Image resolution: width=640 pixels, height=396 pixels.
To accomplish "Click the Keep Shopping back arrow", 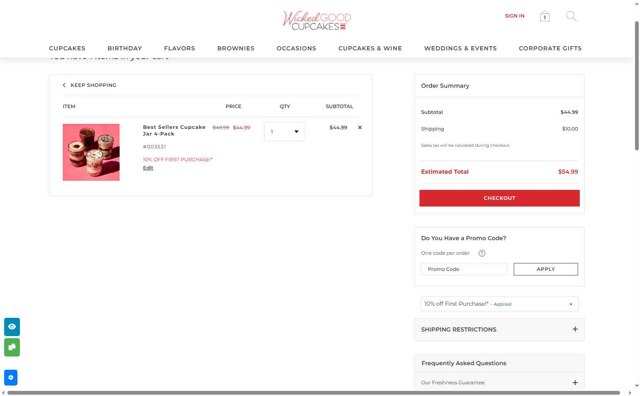I will (64, 85).
